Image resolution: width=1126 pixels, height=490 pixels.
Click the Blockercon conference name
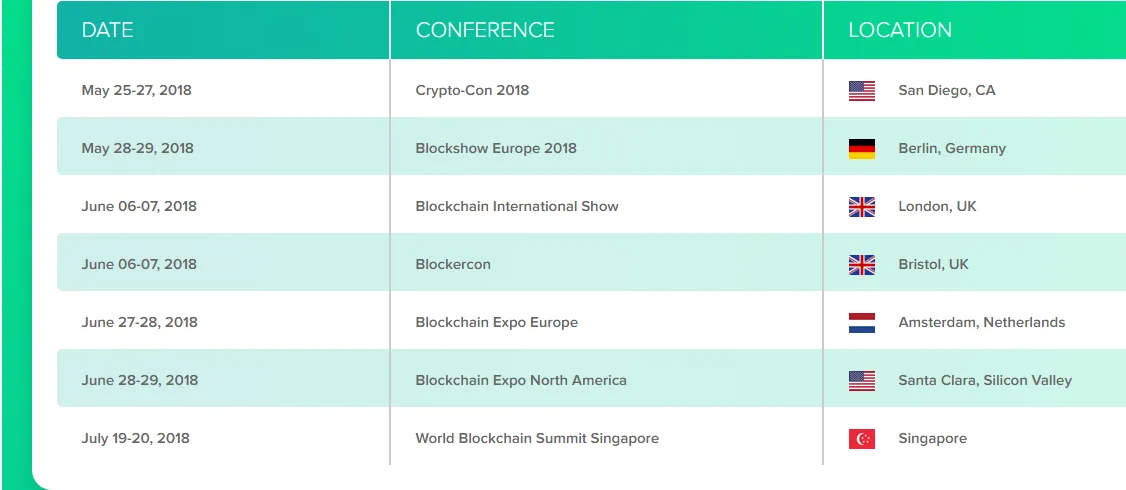tap(452, 264)
